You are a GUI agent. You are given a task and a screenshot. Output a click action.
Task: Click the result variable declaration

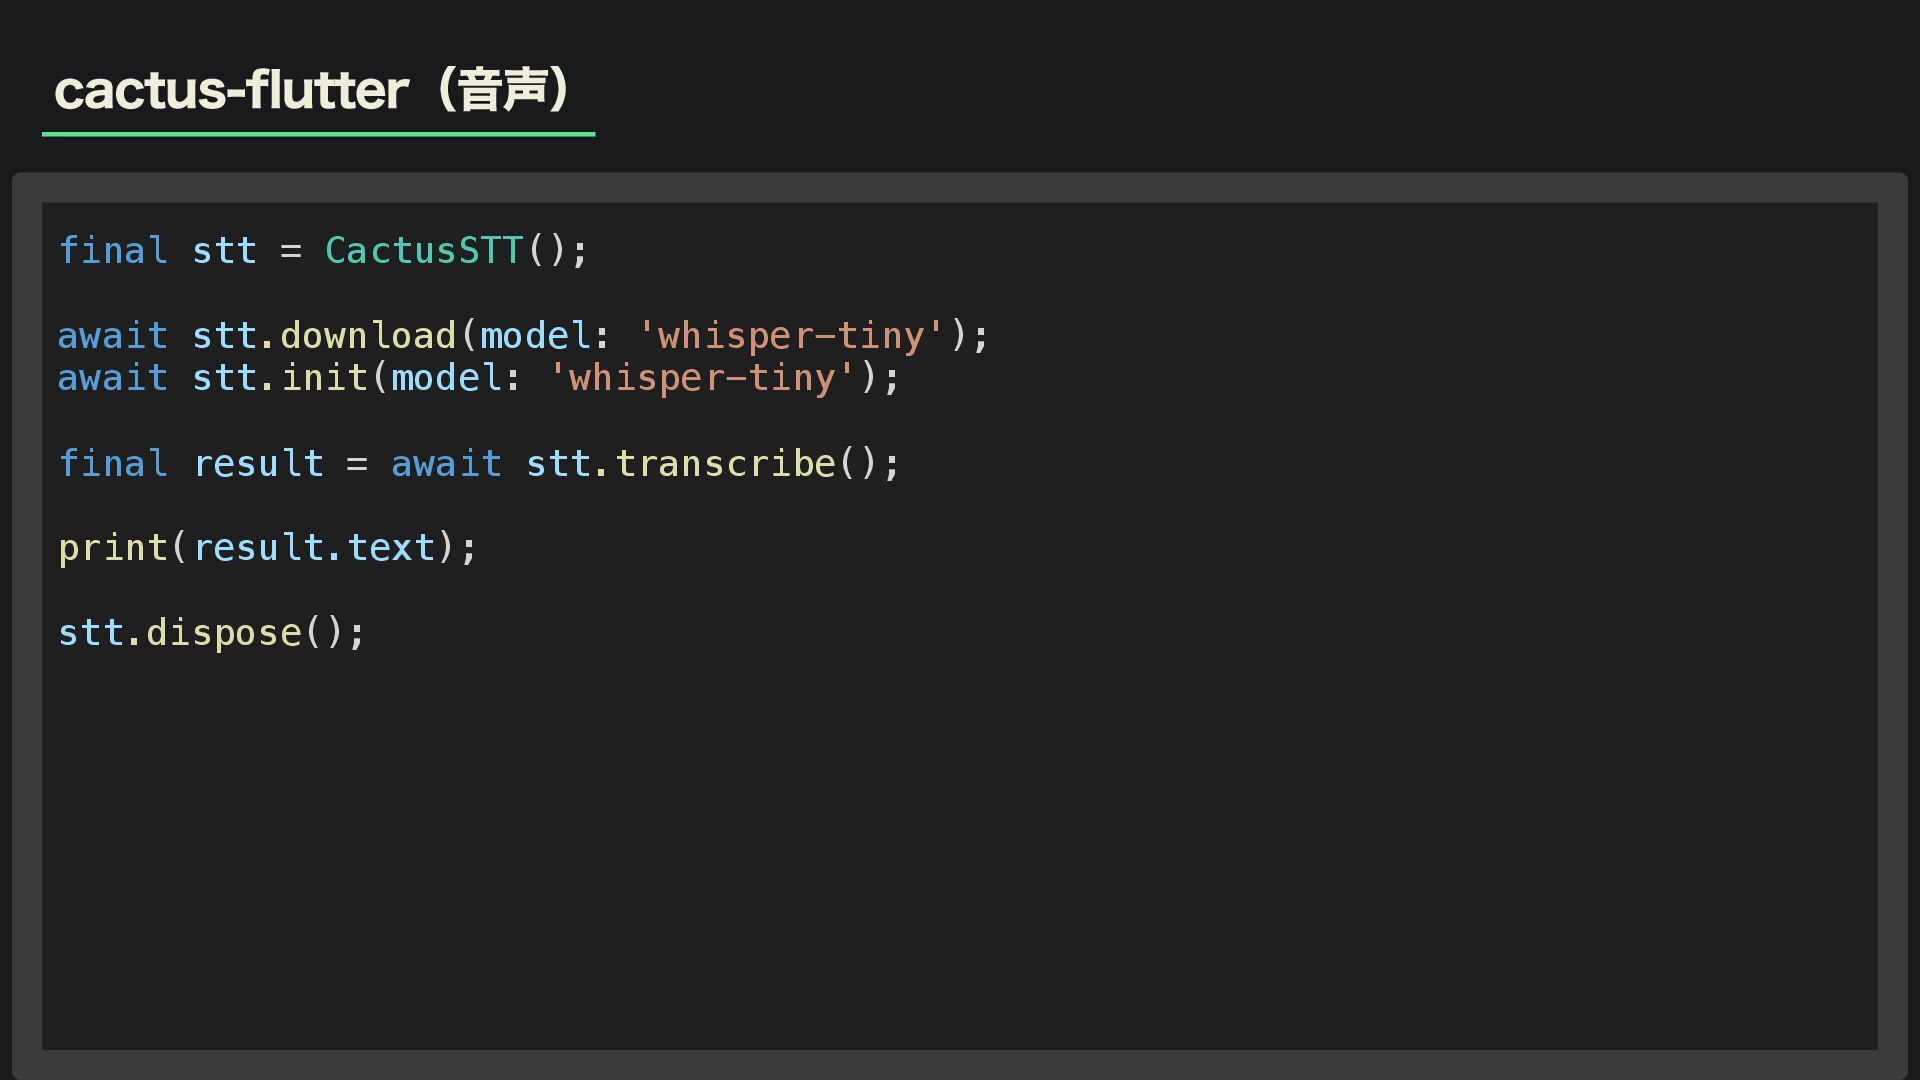258,464
